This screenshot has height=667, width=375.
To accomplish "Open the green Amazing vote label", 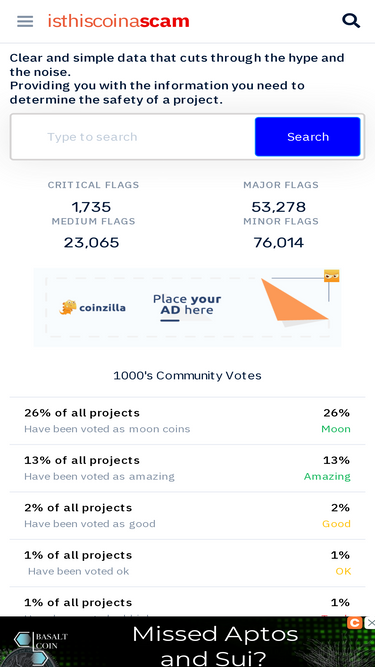I will (x=327, y=476).
